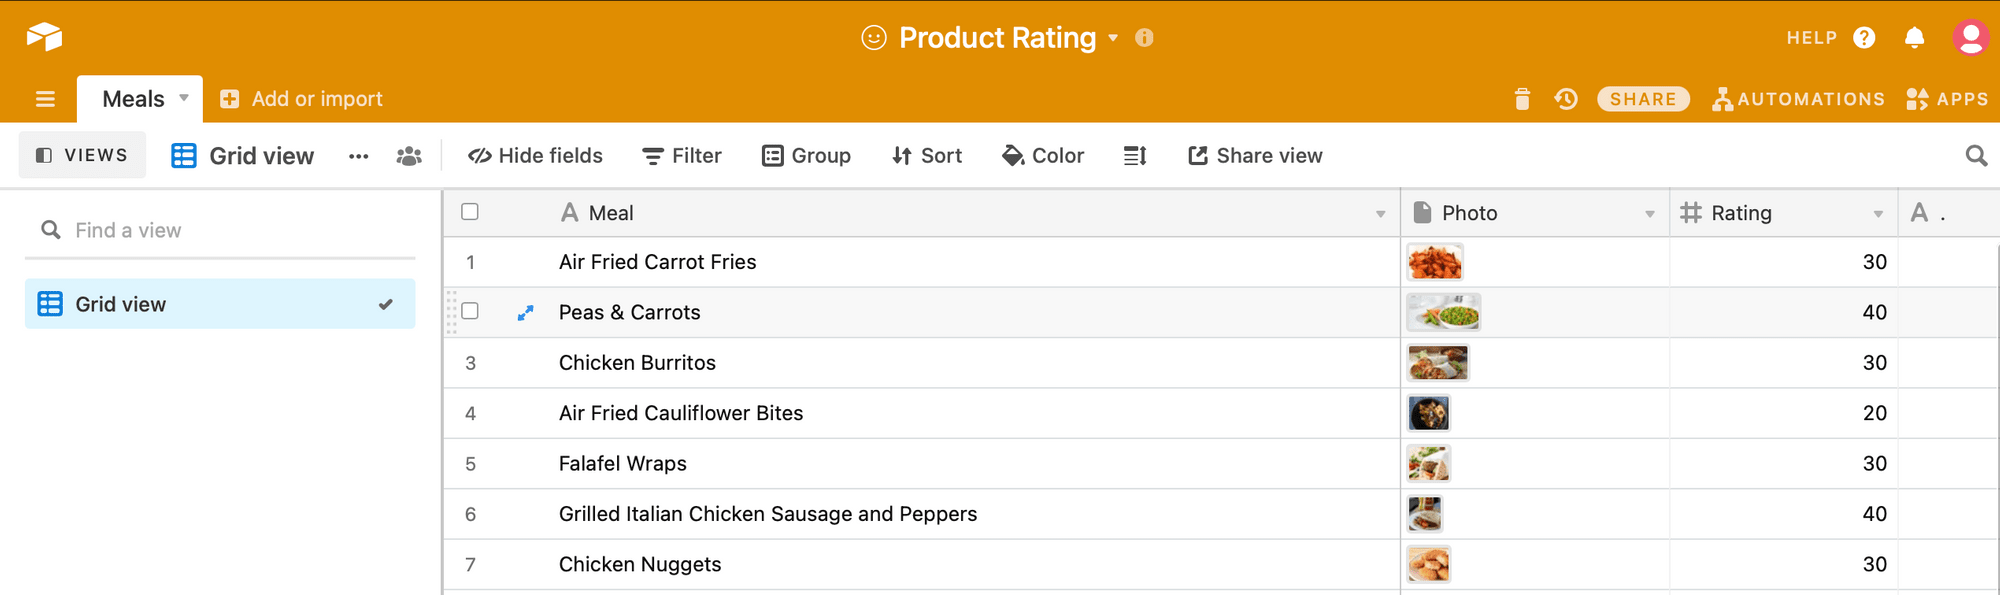Open the notifications bell

tap(1914, 38)
